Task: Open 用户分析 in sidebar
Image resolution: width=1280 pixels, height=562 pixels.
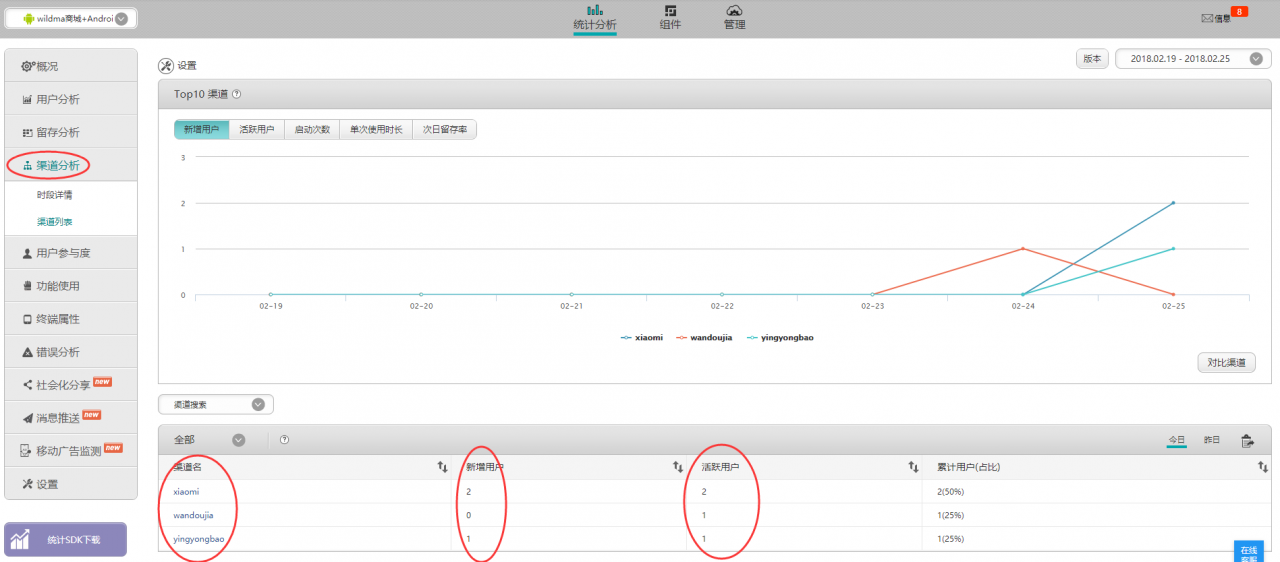Action: point(71,99)
